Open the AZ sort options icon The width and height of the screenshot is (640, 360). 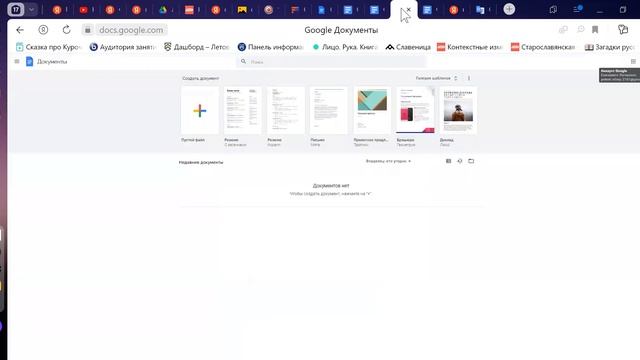click(460, 161)
